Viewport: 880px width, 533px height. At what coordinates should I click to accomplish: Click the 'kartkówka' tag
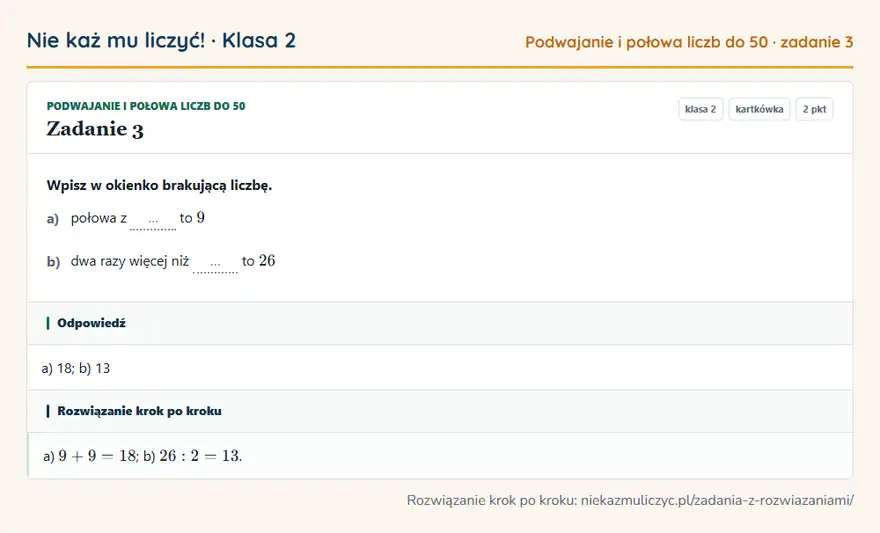[x=759, y=109]
